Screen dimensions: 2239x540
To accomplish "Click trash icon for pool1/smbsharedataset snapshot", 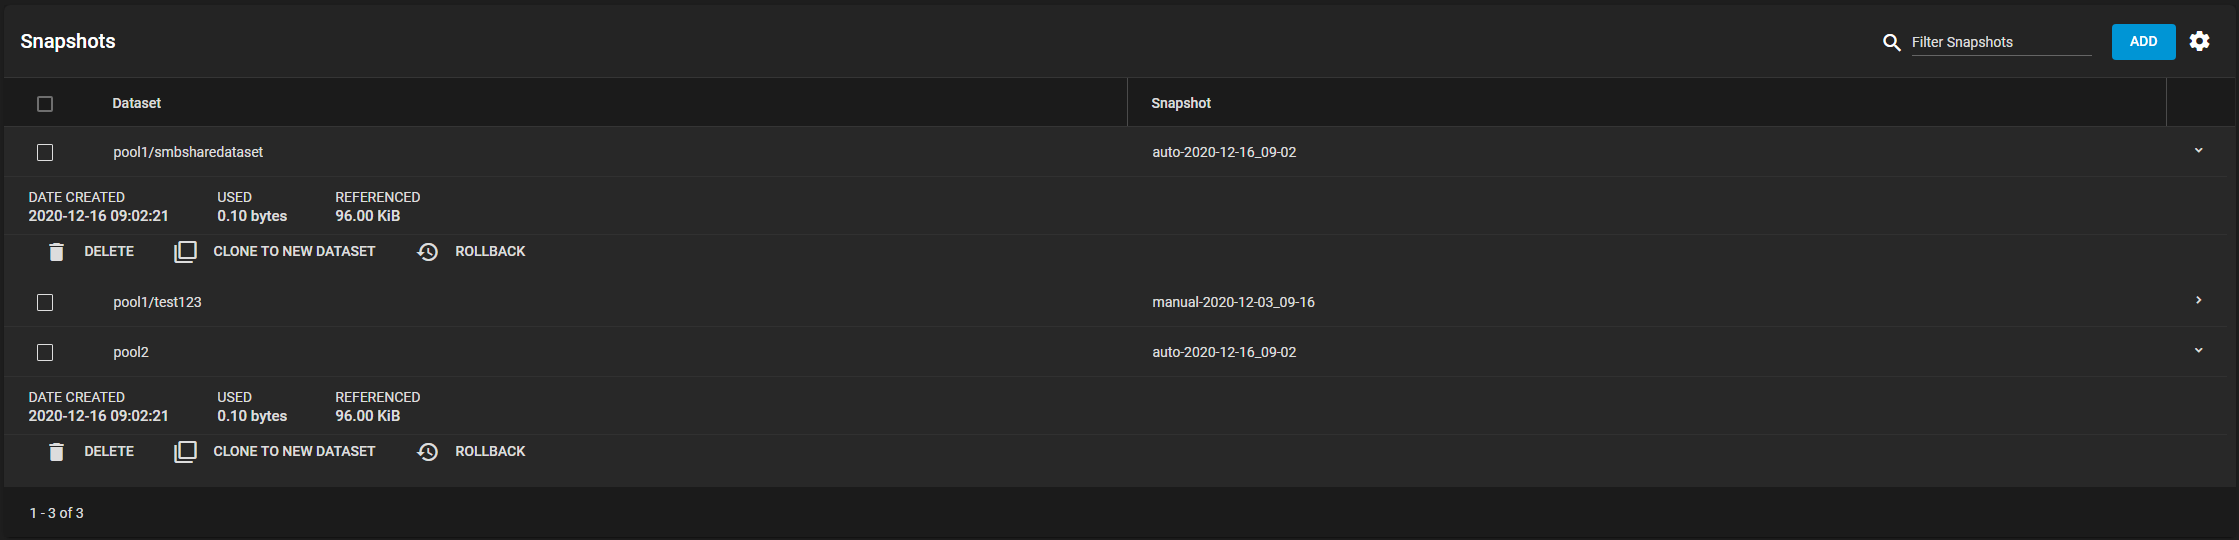I will pyautogui.click(x=57, y=252).
